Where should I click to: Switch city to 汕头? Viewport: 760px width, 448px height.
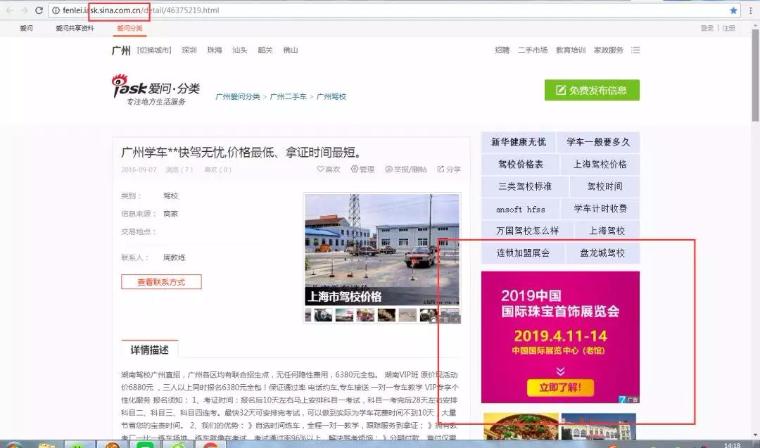(x=240, y=50)
